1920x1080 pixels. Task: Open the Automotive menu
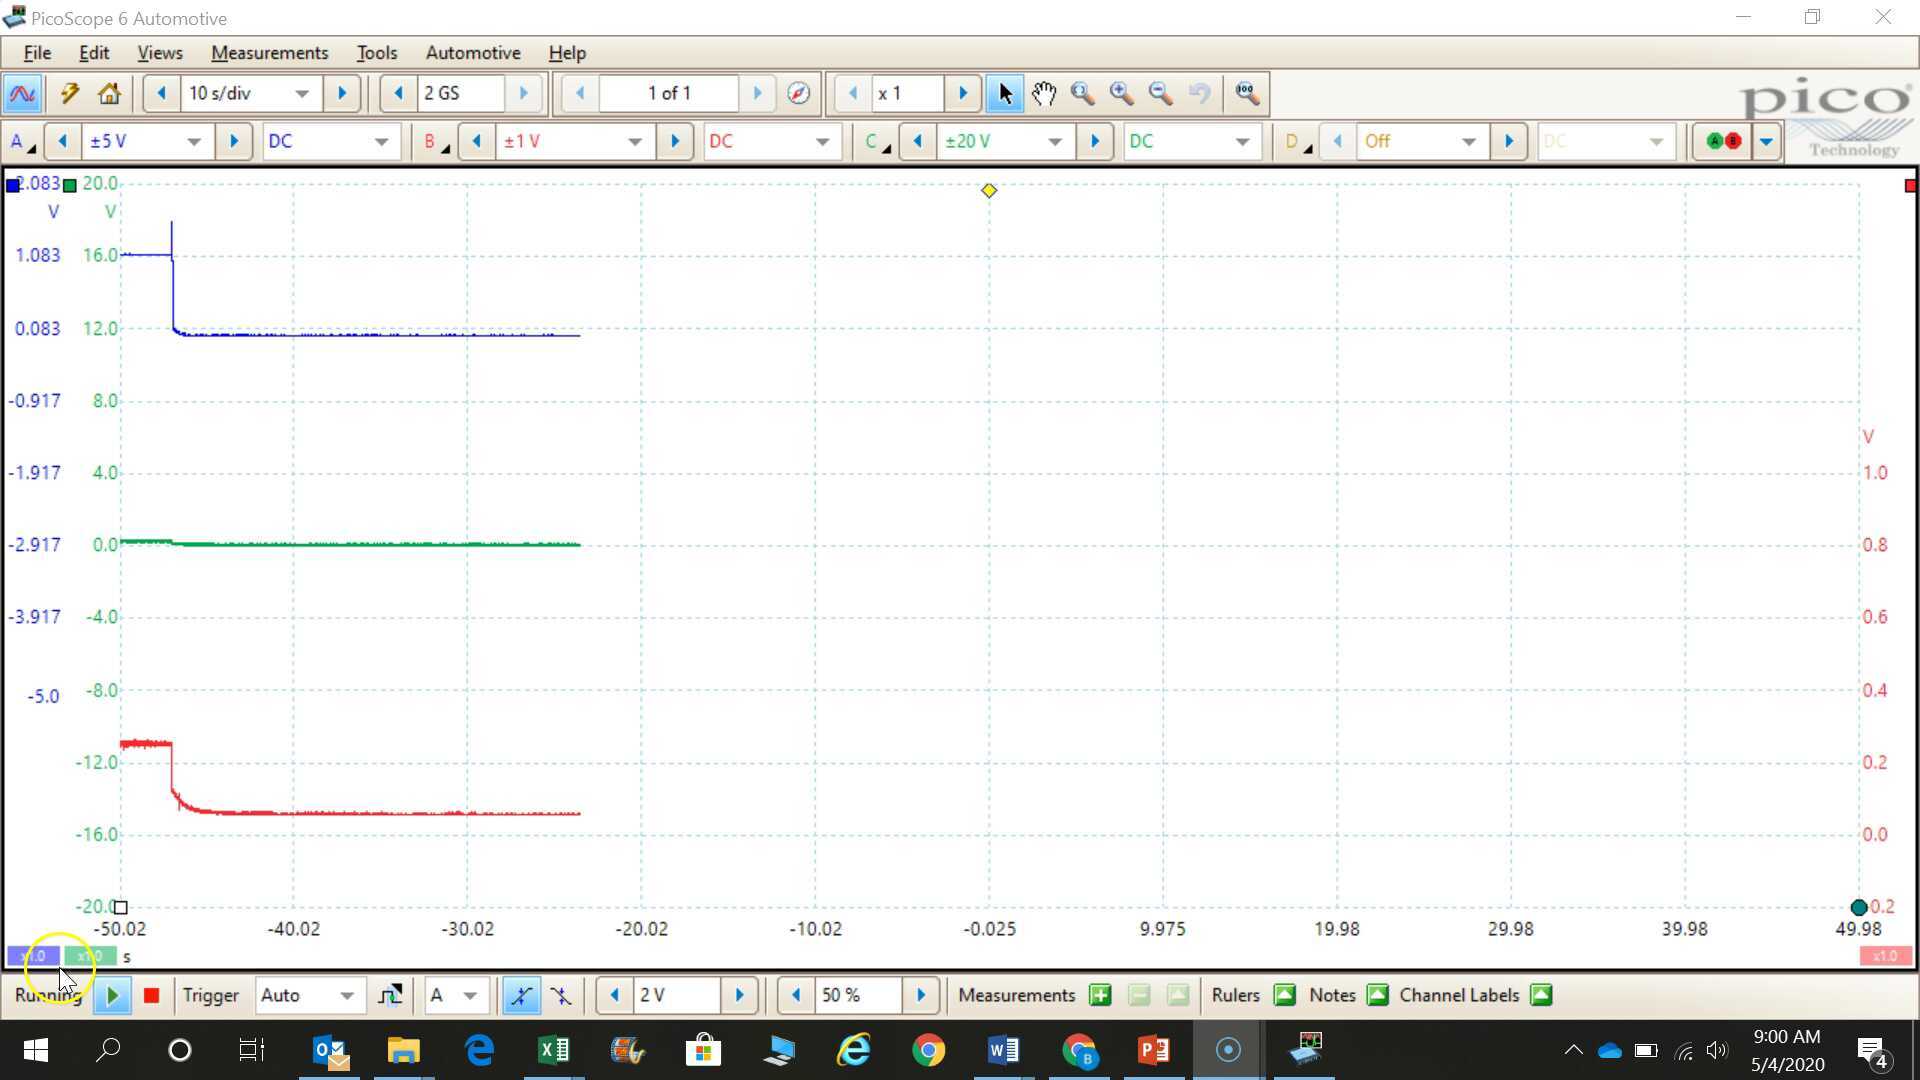point(472,52)
